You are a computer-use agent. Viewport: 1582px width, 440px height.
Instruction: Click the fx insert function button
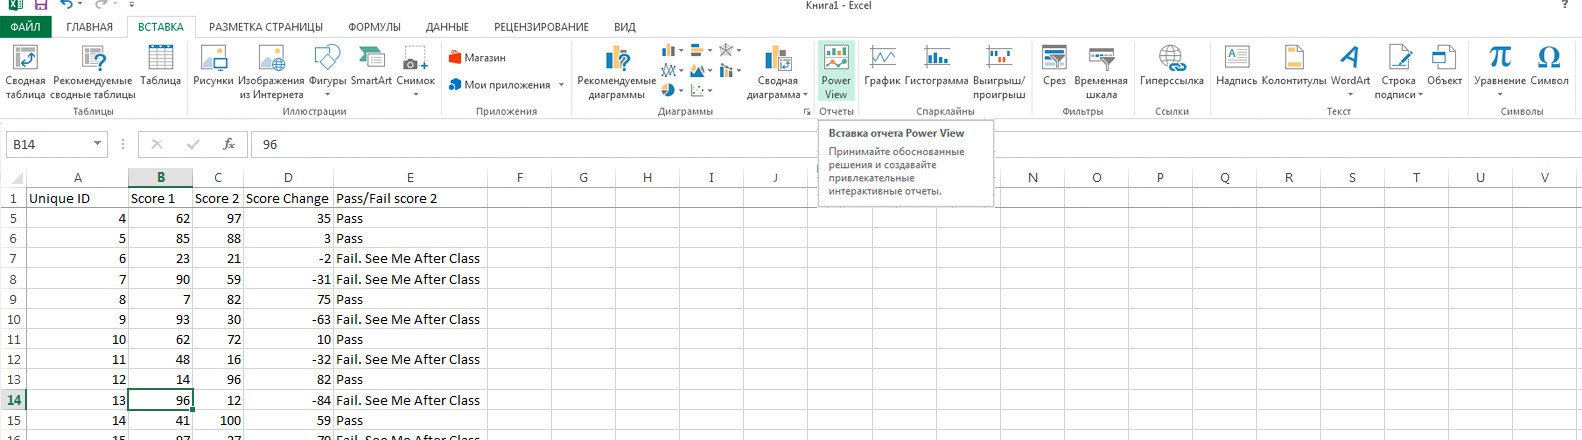[228, 144]
